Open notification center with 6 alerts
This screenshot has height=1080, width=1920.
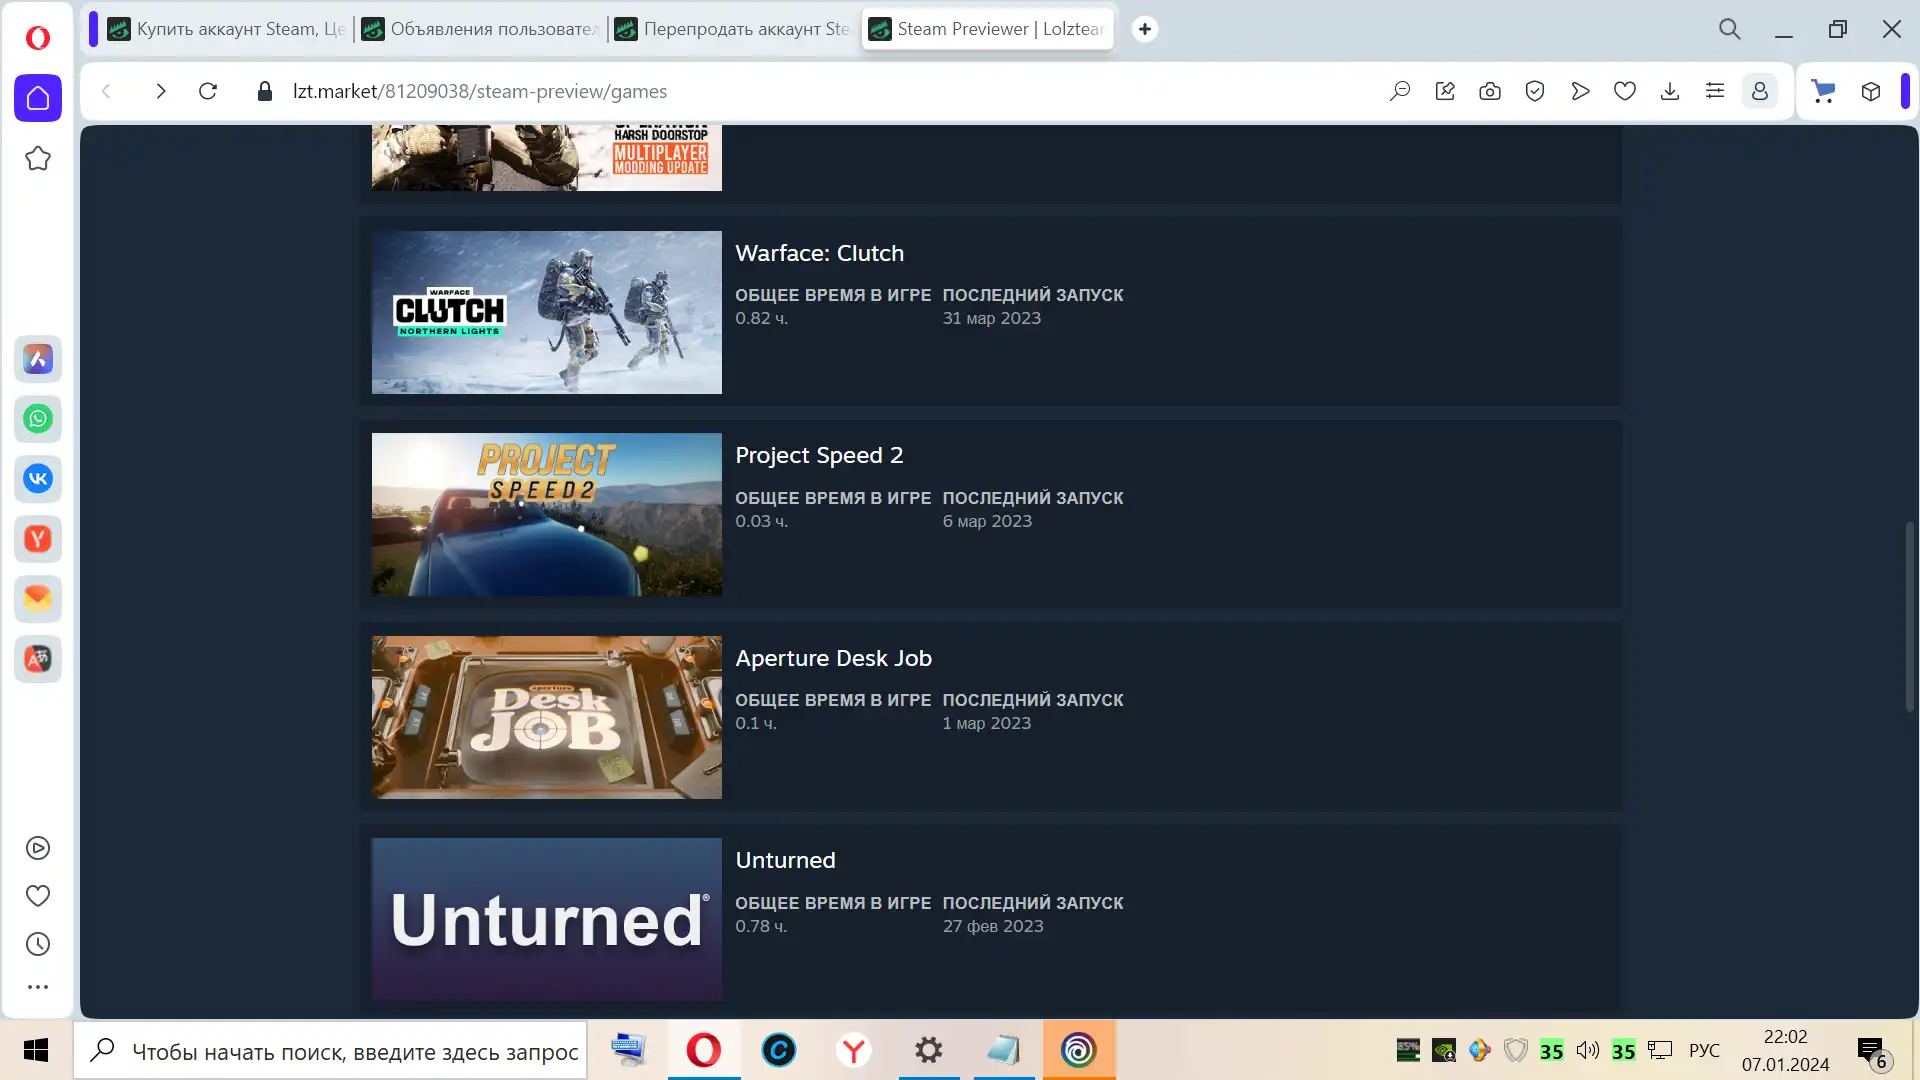pos(1872,1051)
